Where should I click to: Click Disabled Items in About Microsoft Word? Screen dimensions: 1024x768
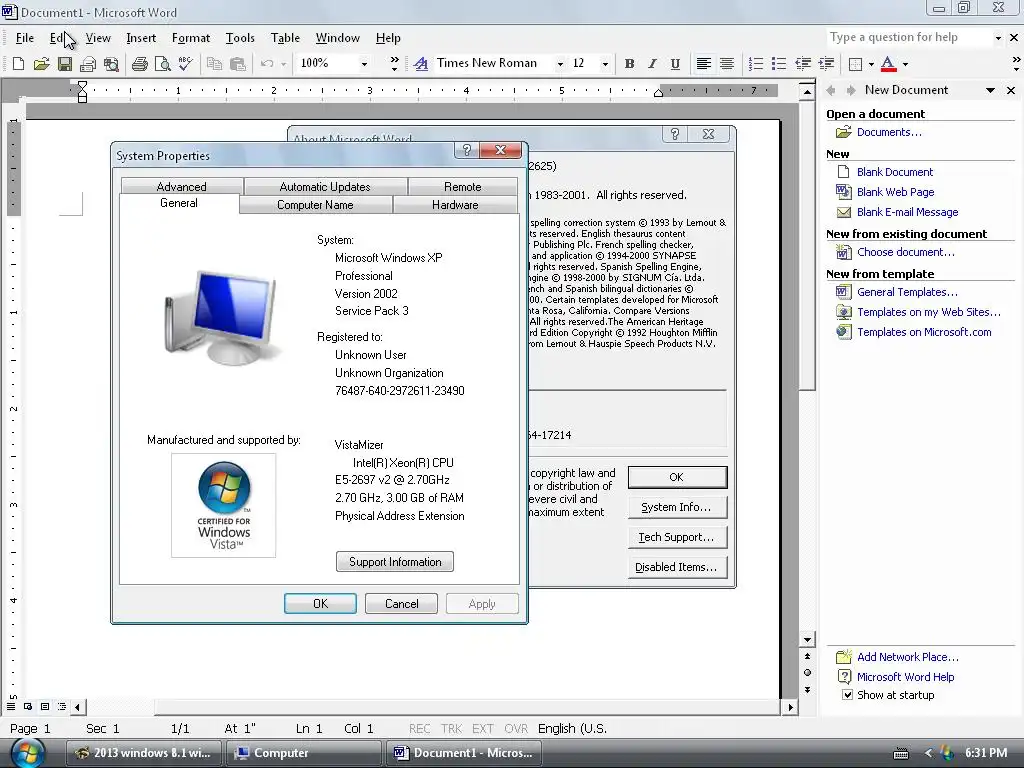[x=677, y=568]
